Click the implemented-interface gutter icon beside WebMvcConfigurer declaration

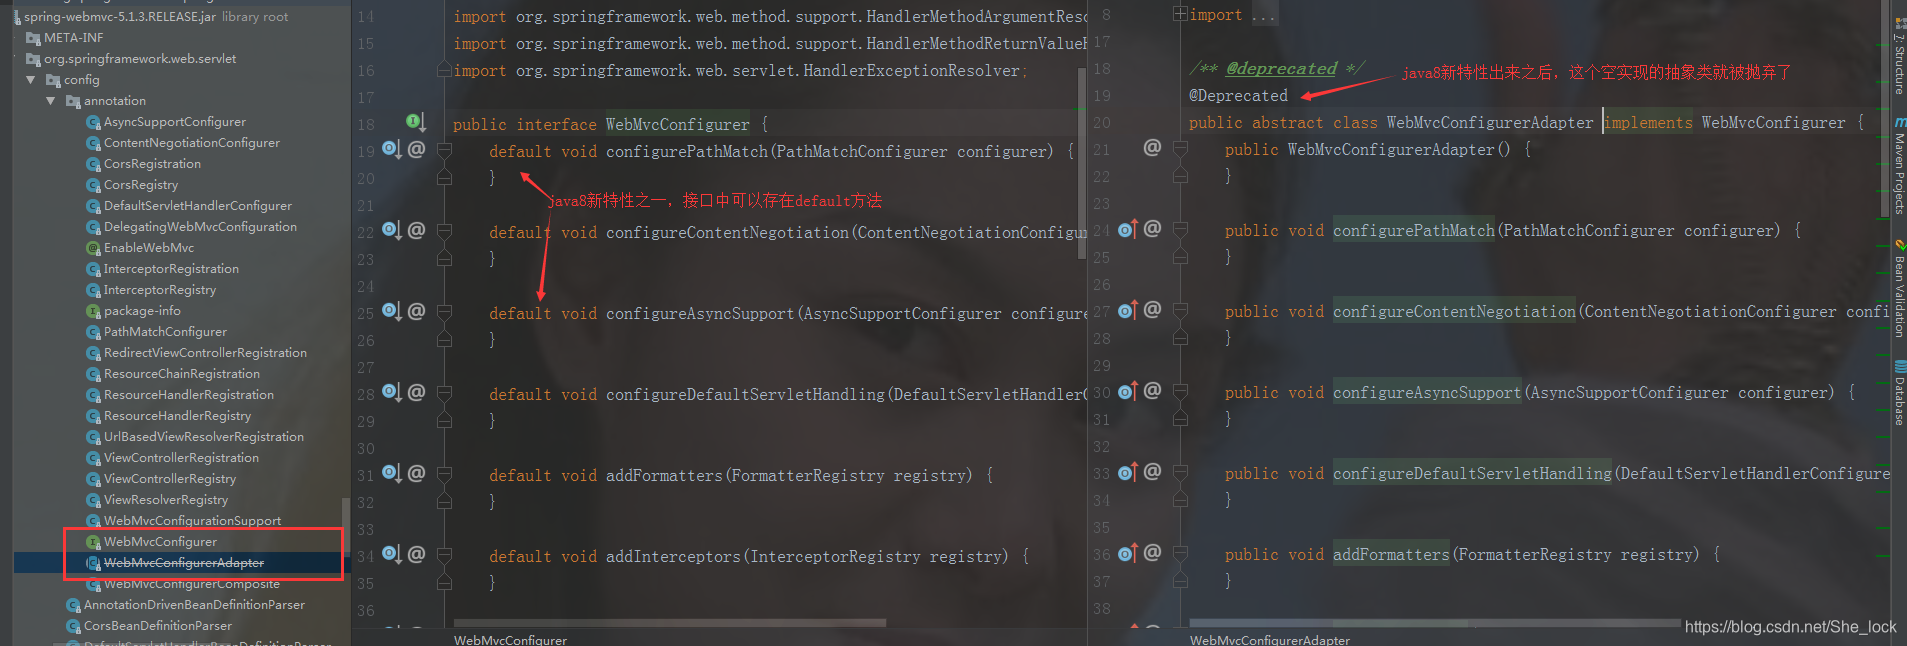(416, 122)
